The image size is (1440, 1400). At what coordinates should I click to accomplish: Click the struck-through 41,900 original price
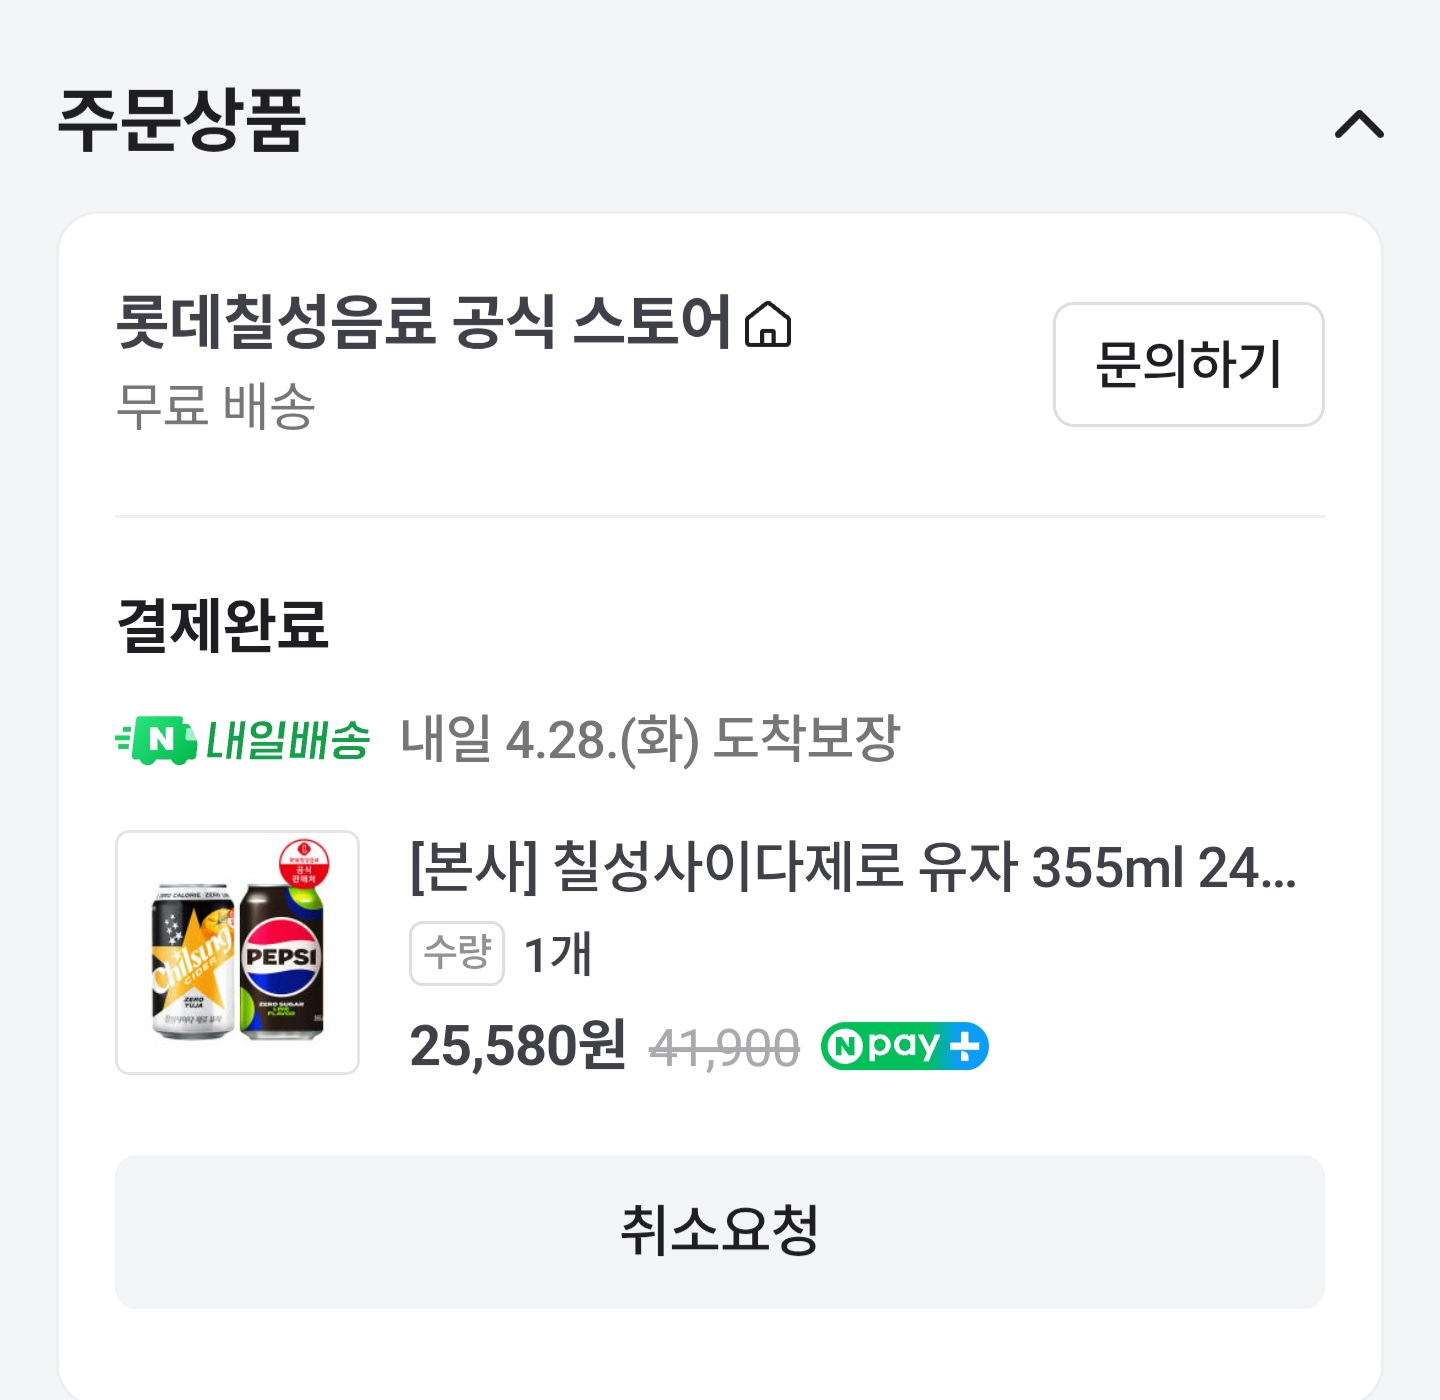tap(724, 1048)
